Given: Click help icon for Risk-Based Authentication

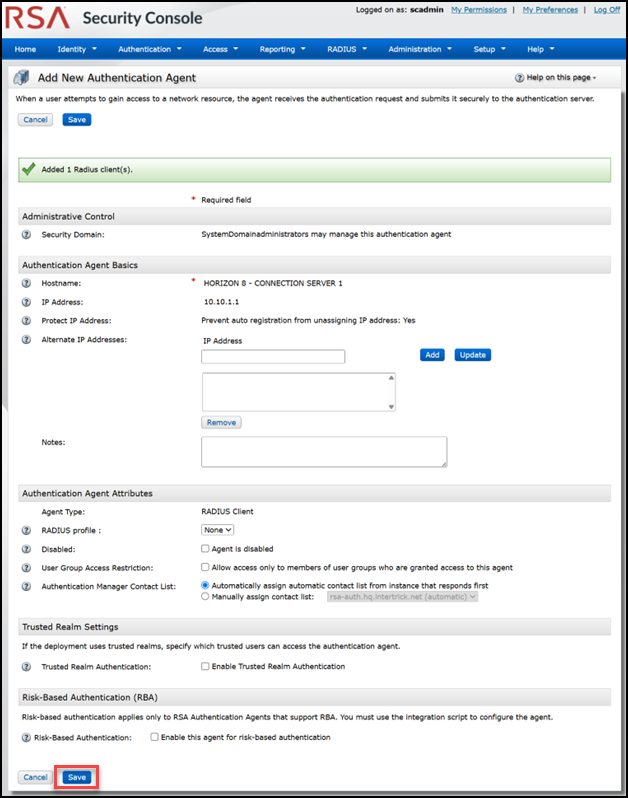Looking at the screenshot, I should click(x=26, y=737).
